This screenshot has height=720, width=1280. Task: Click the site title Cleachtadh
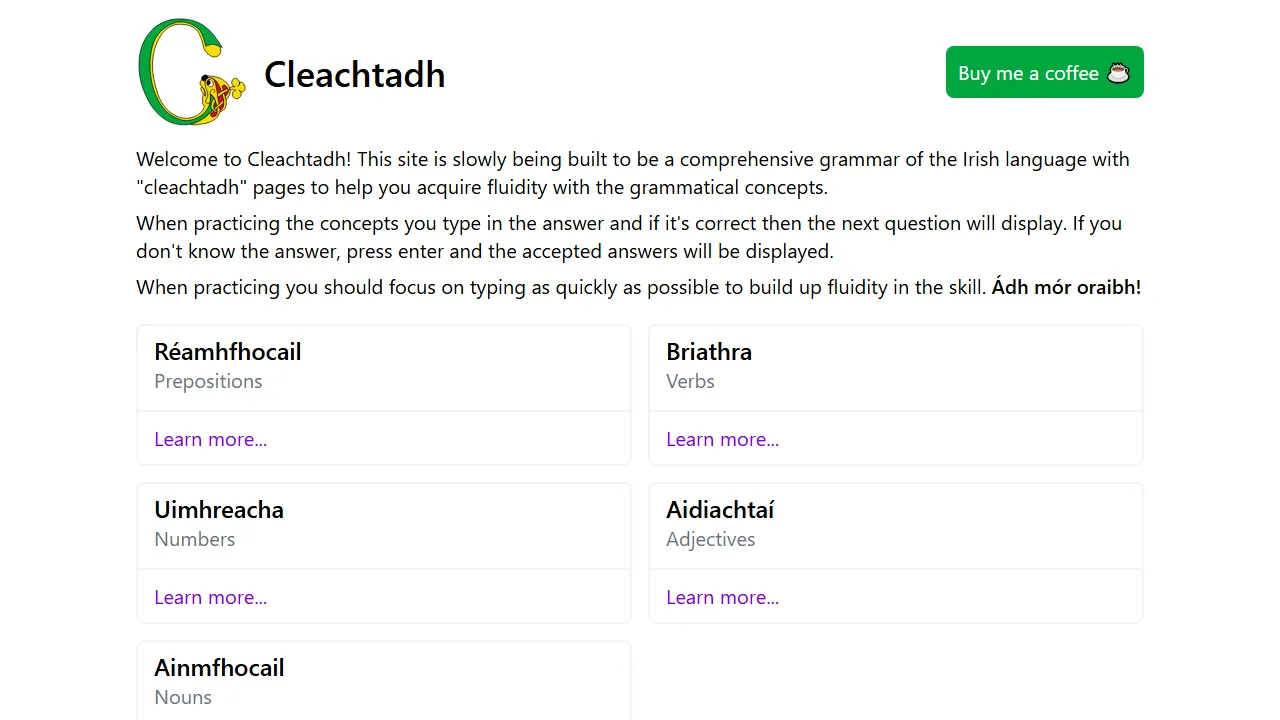point(354,74)
